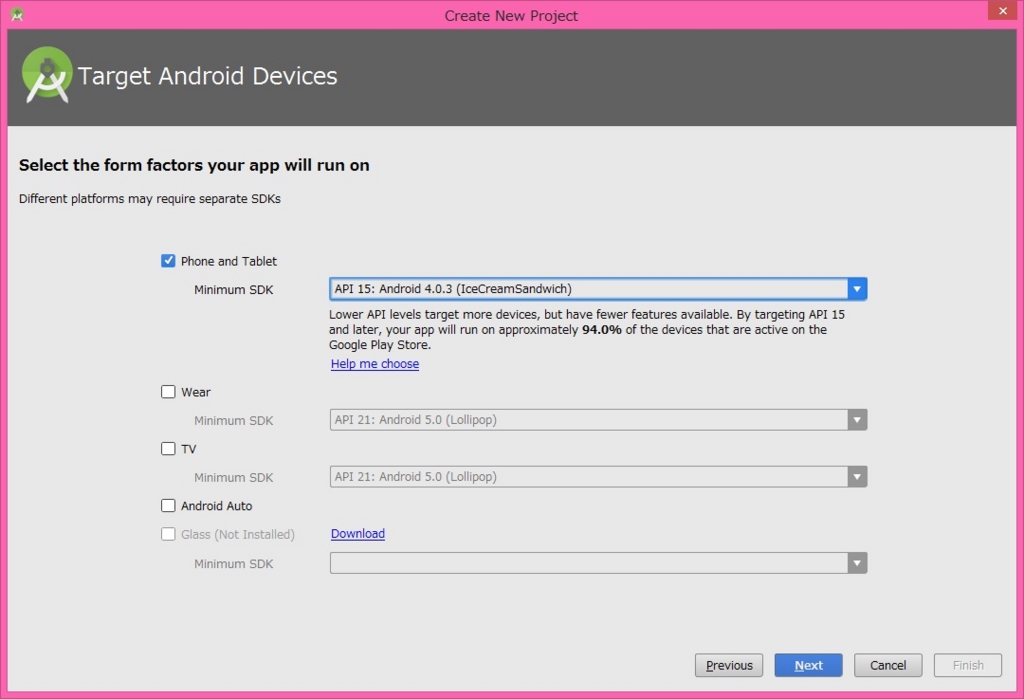This screenshot has width=1024, height=699.
Task: Click the empty Glass Minimum SDK combo box
Action: tap(598, 562)
